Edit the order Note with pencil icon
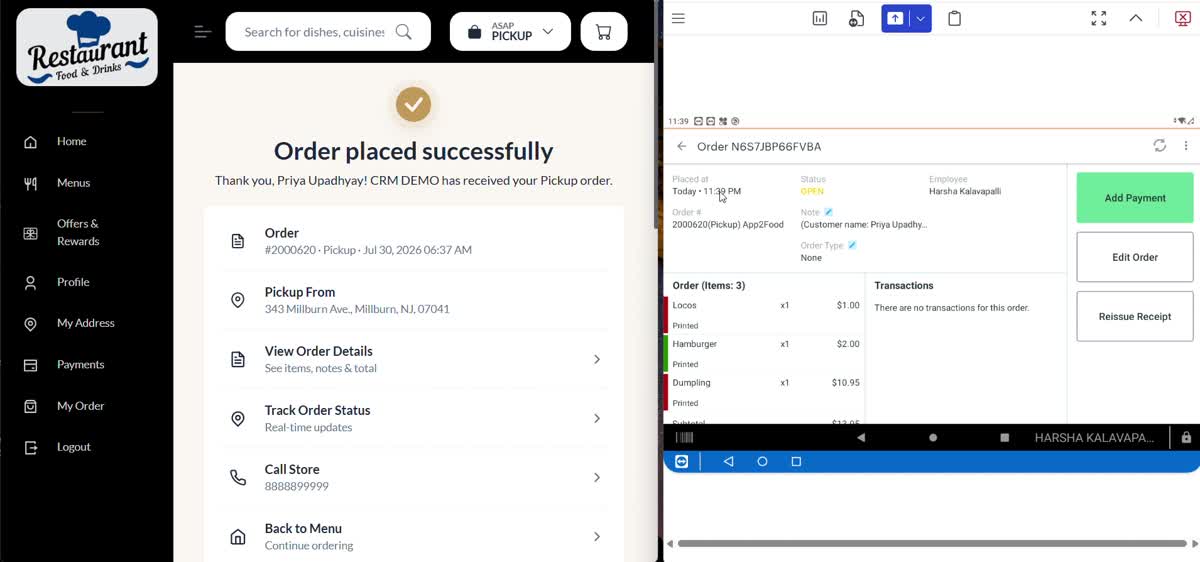This screenshot has height=562, width=1200. 828,212
